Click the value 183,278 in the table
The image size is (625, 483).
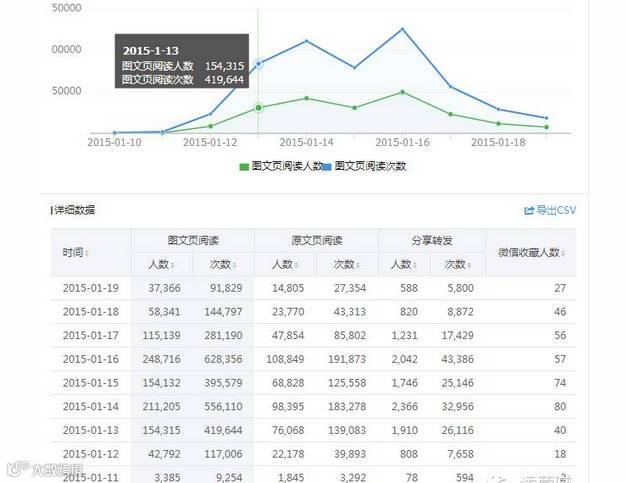coord(347,406)
